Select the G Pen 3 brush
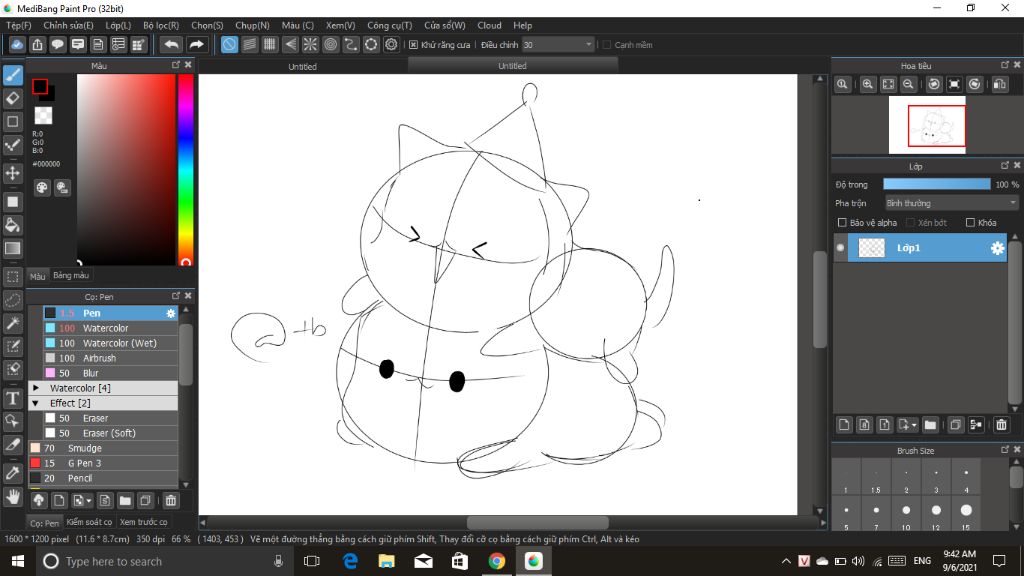Viewport: 1024px width, 576px height. (x=103, y=463)
